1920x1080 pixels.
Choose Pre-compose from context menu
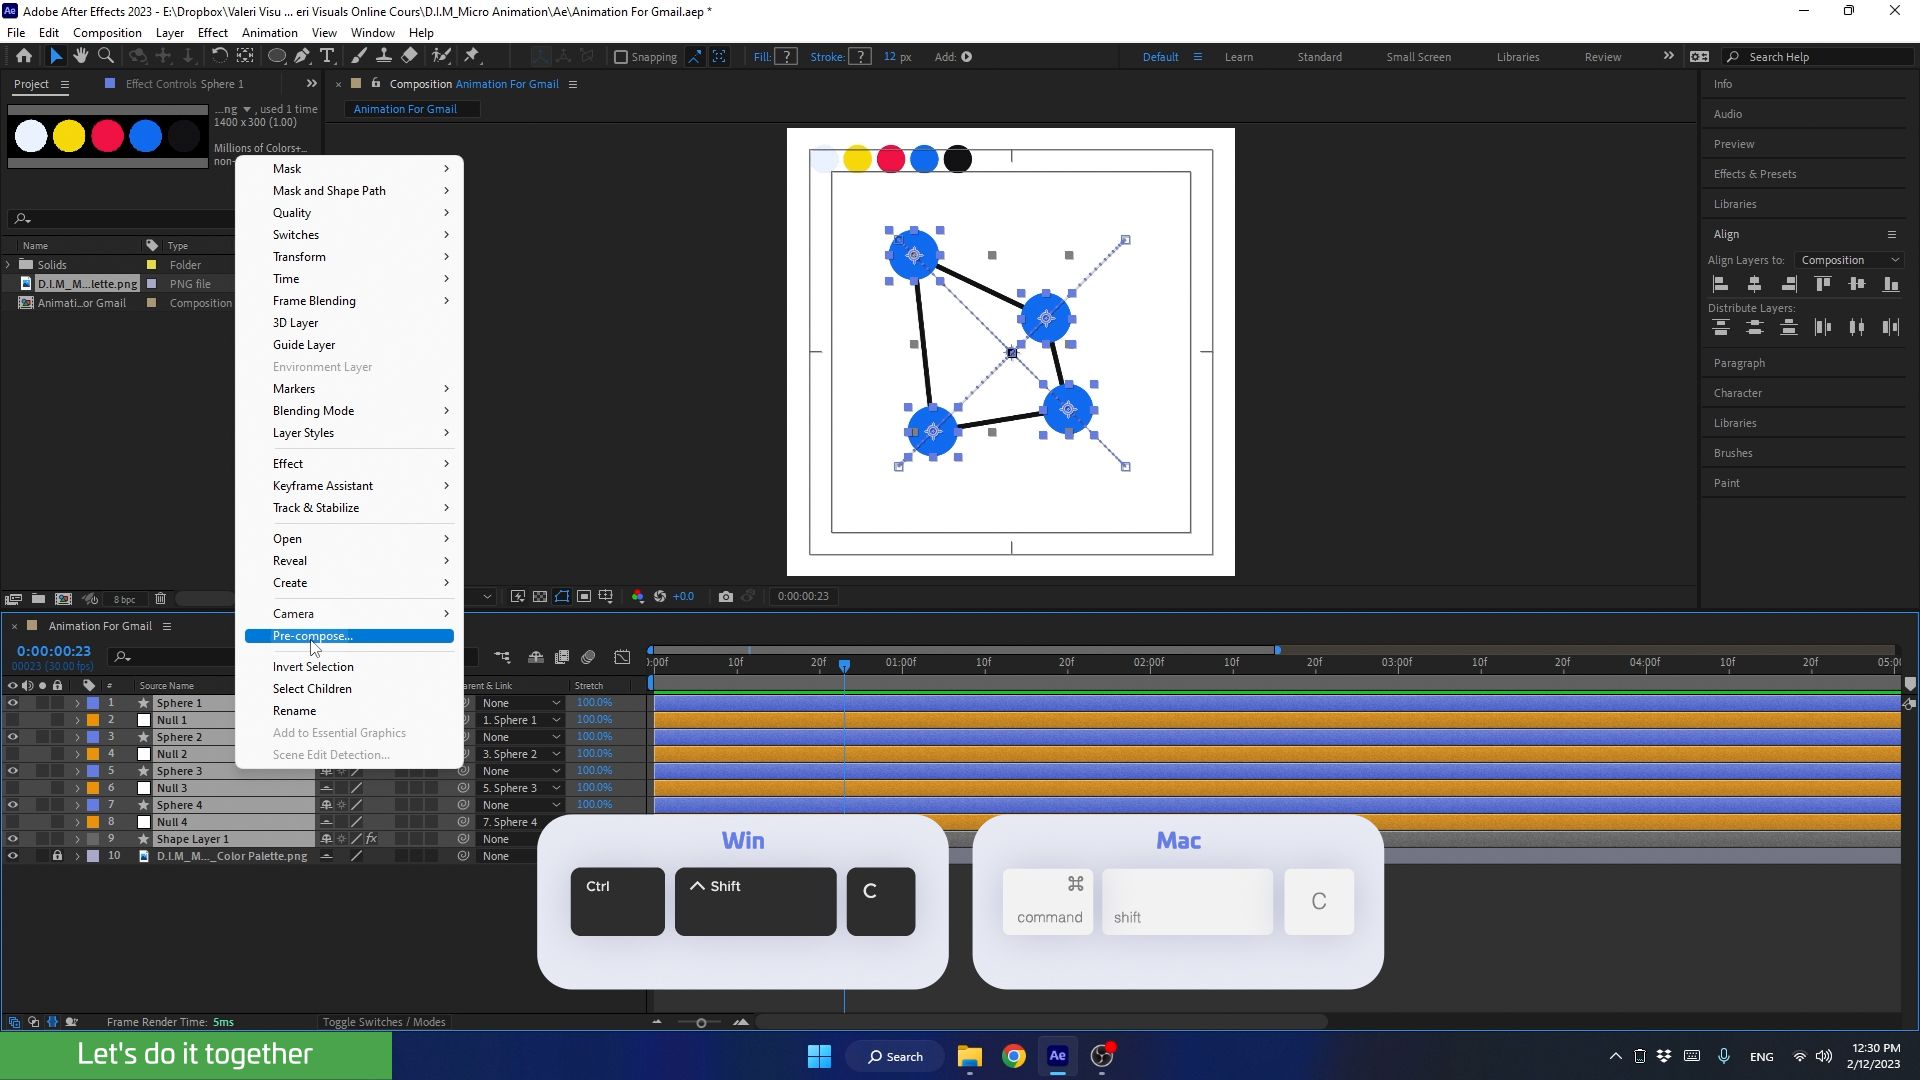(x=312, y=636)
